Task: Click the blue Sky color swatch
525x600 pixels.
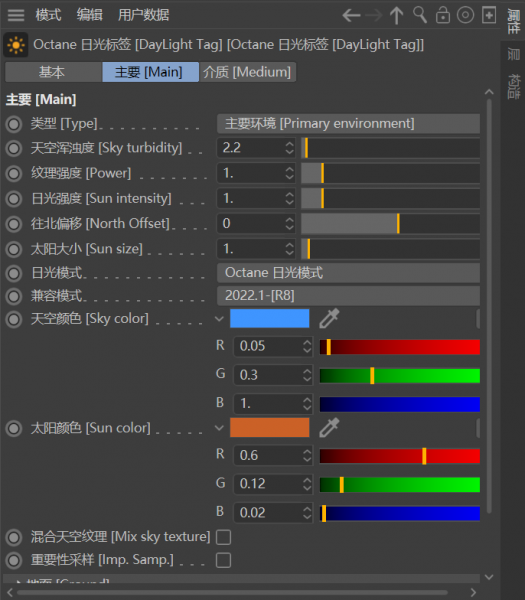Action: point(269,318)
